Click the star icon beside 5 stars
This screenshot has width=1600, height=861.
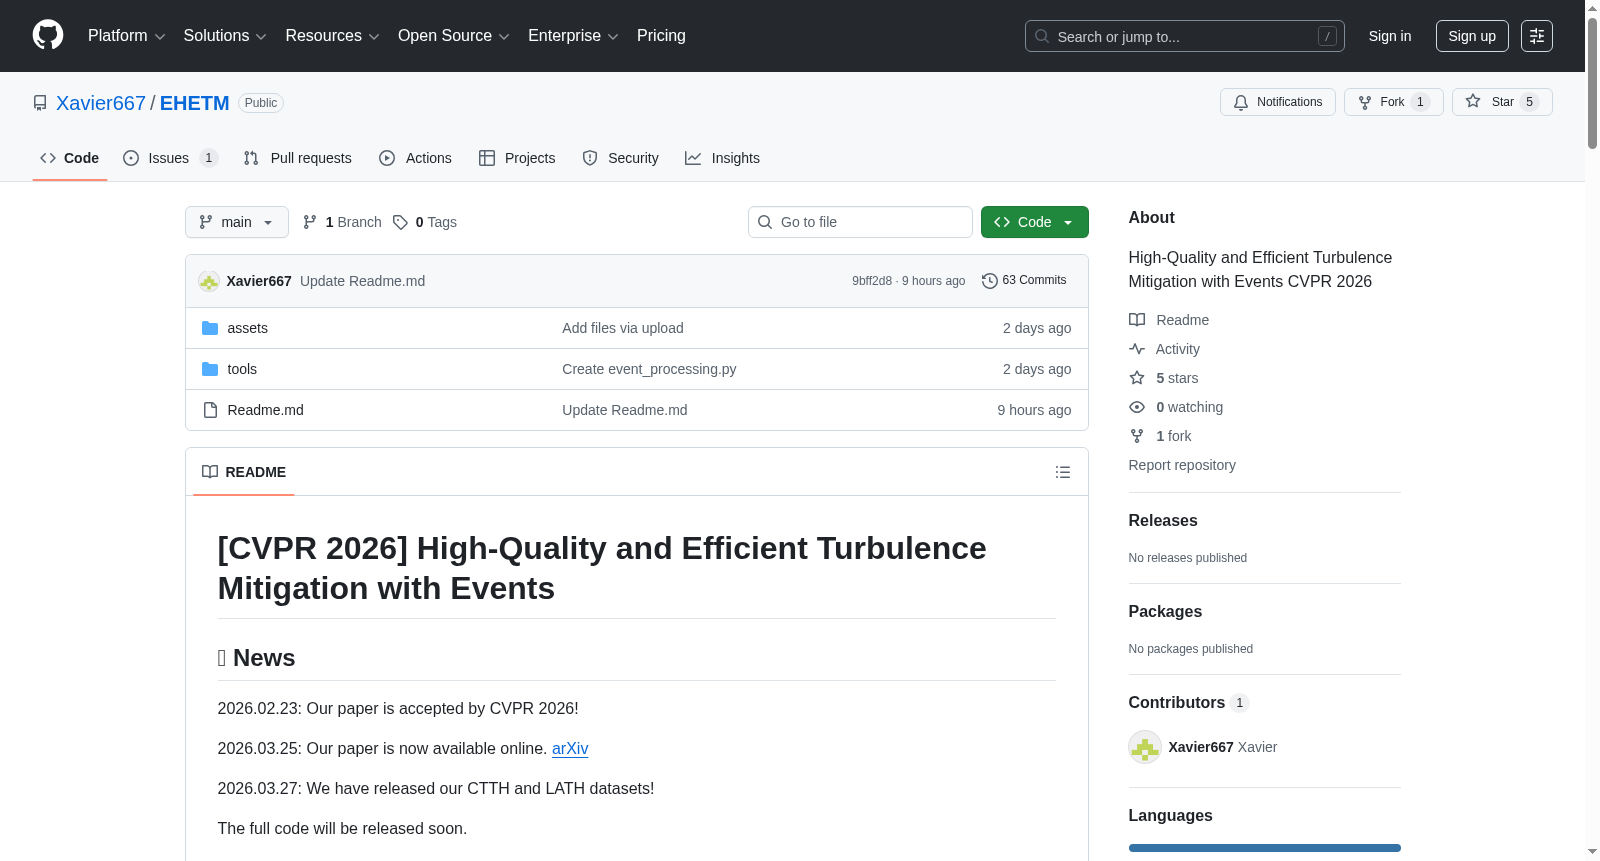tap(1137, 378)
